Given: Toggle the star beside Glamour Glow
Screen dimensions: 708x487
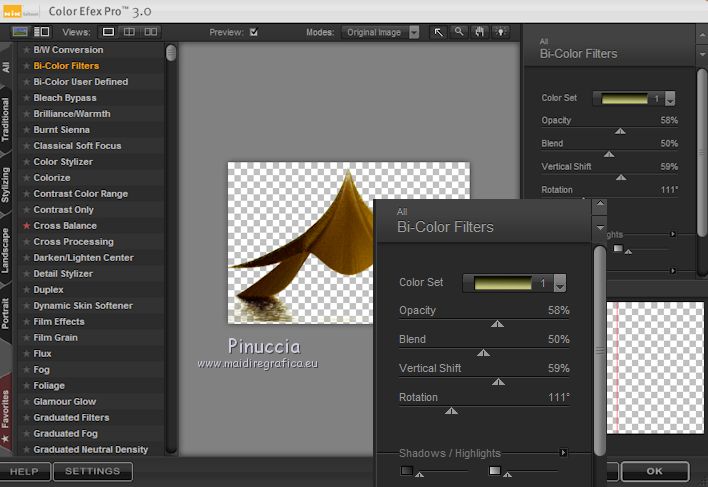Looking at the screenshot, I should (x=27, y=402).
